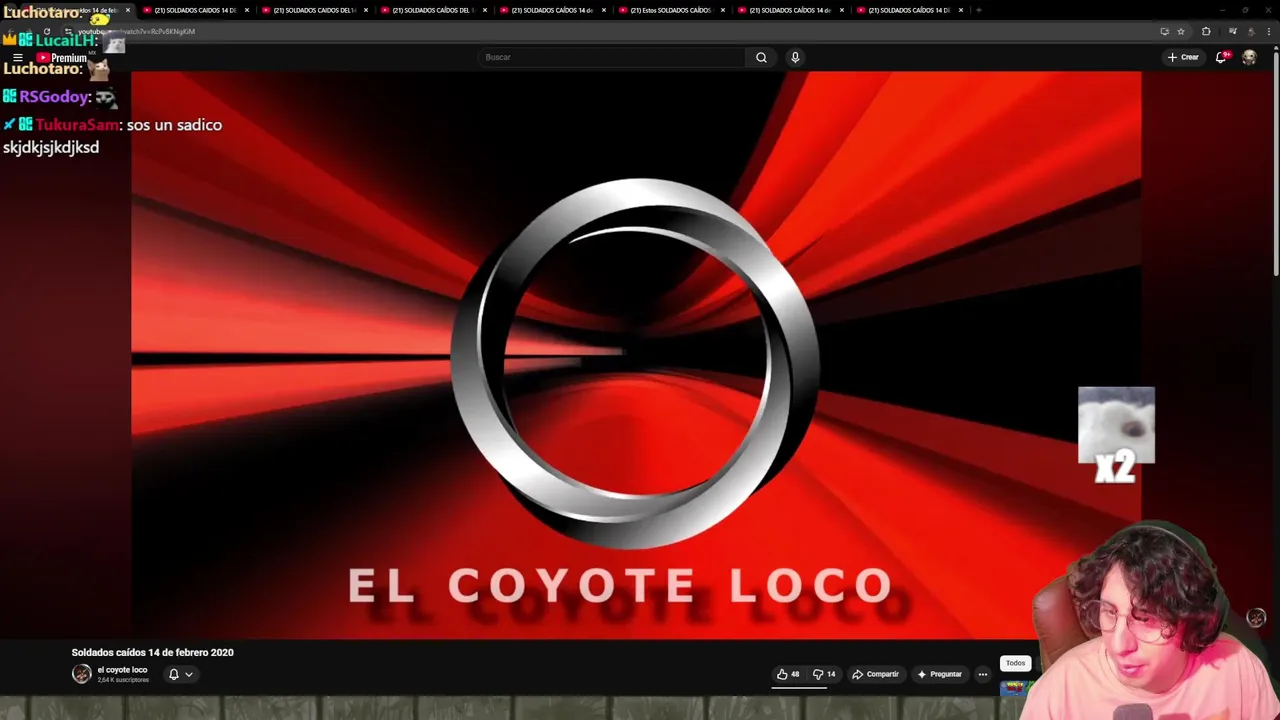Open the browser profile avatar
This screenshot has height=720, width=1280.
point(1252,31)
